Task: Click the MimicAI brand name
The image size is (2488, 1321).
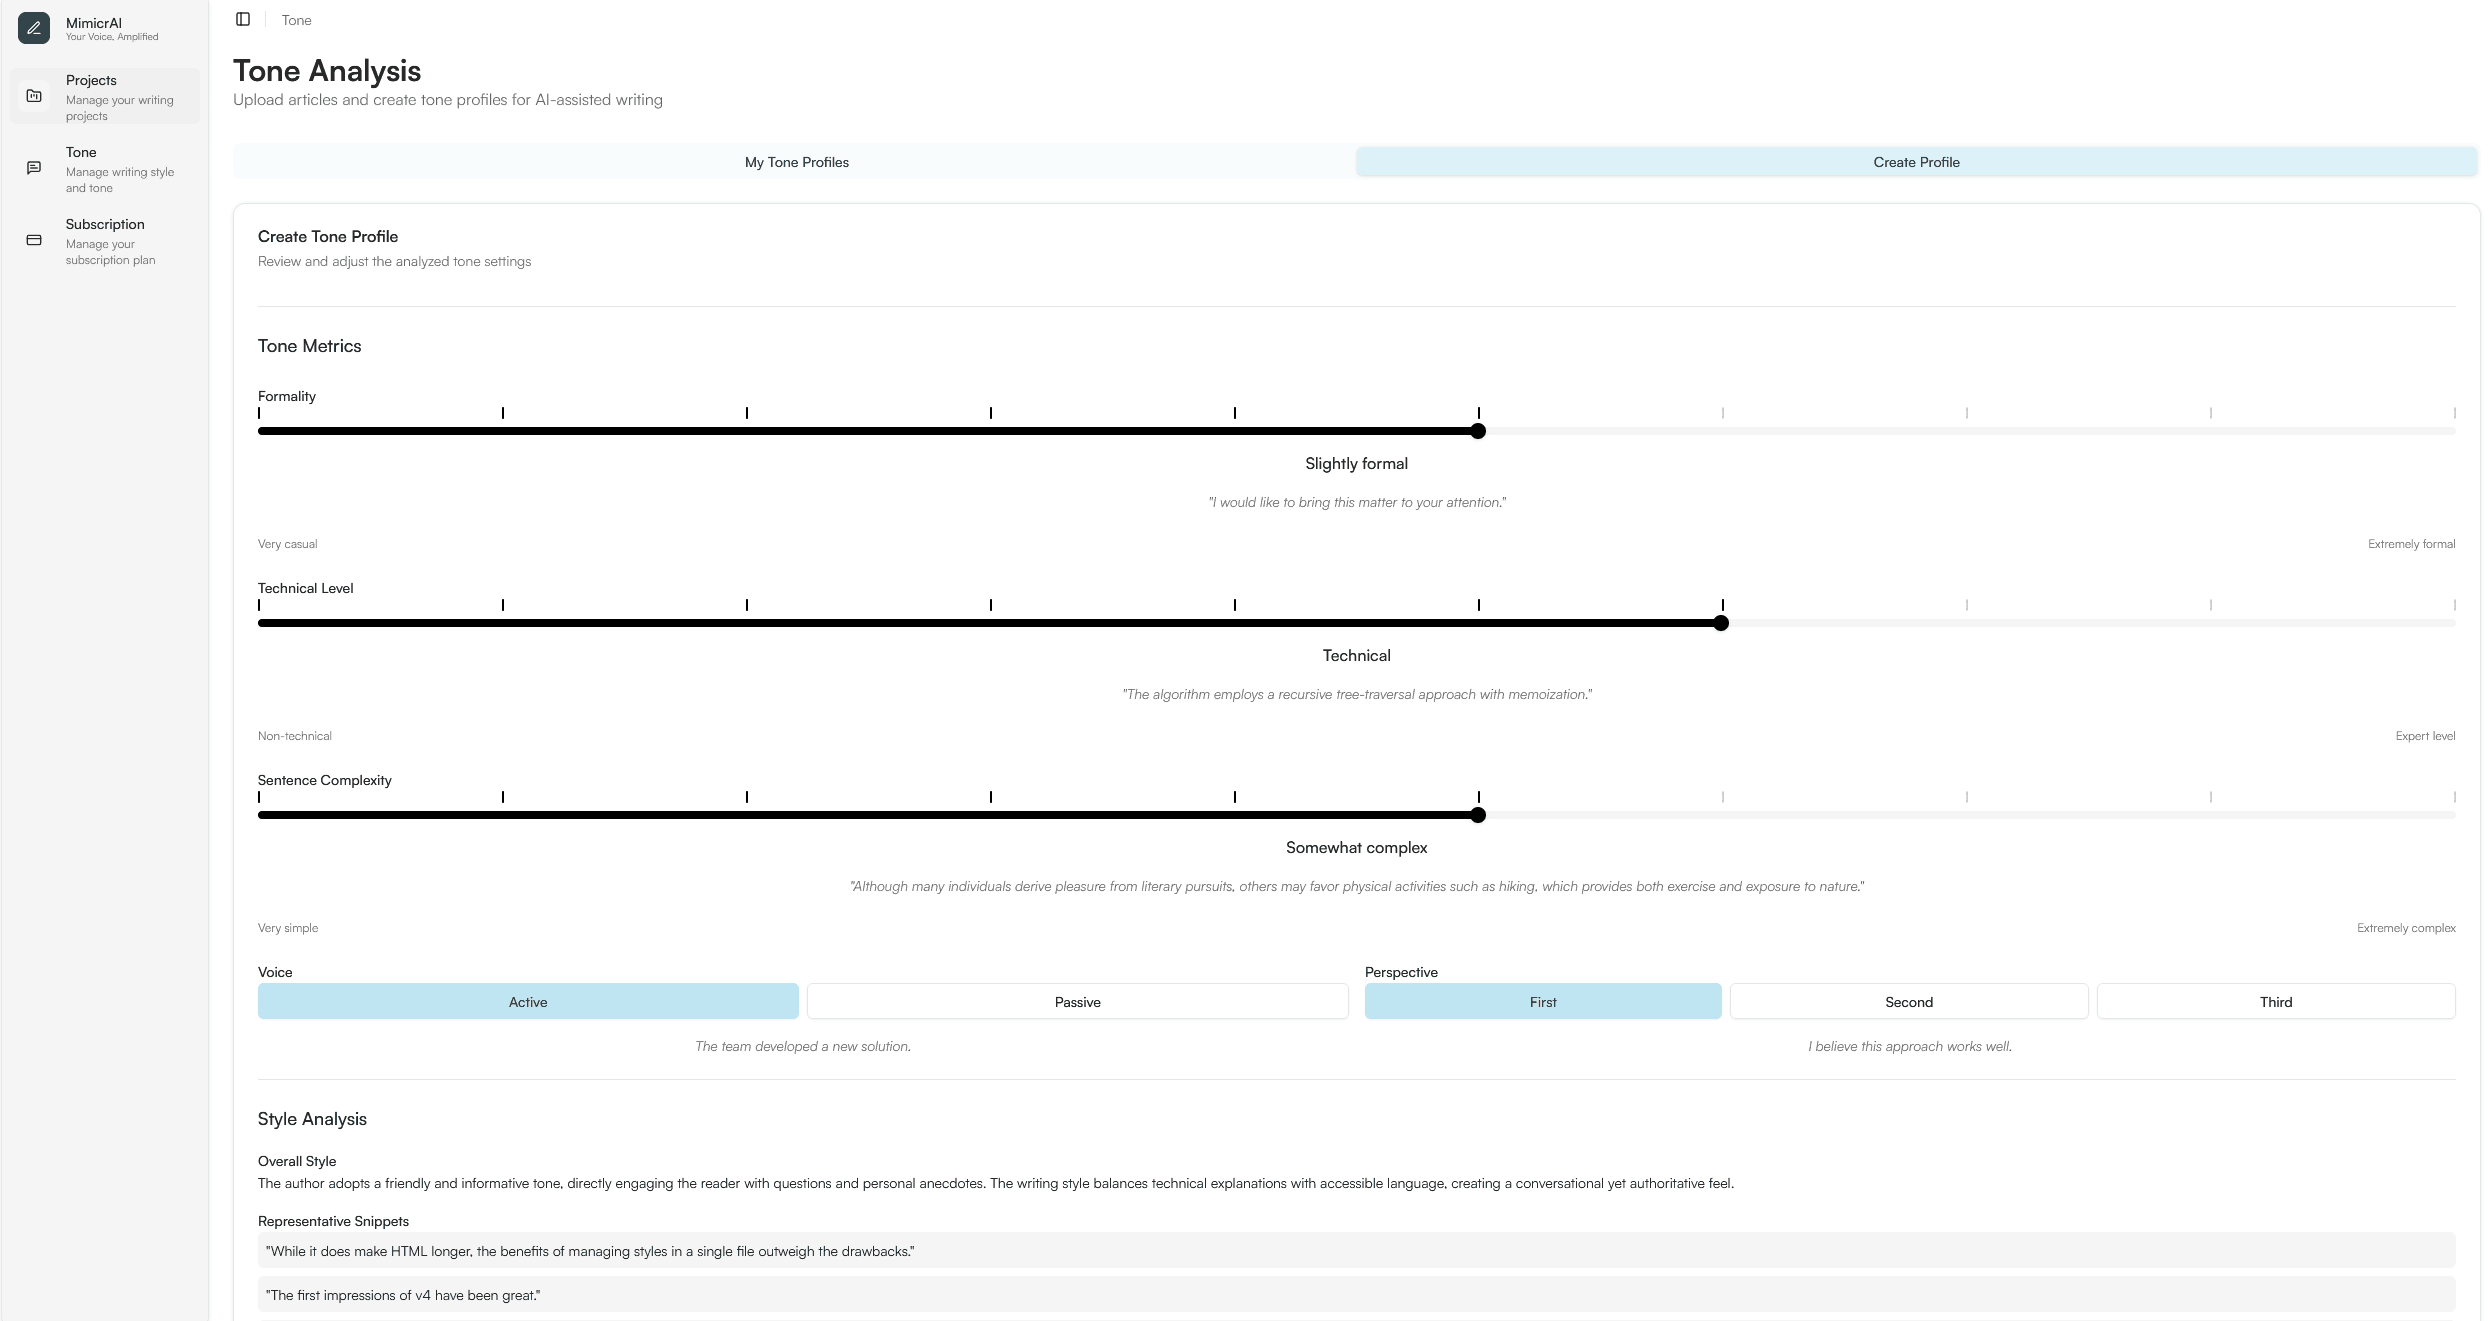Action: click(x=94, y=23)
